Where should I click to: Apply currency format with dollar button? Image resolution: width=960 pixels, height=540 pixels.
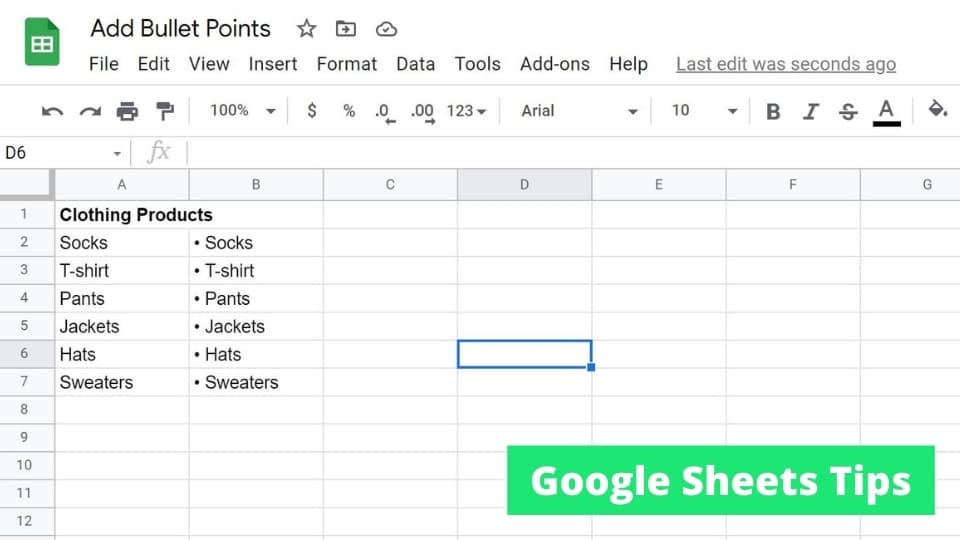[312, 111]
